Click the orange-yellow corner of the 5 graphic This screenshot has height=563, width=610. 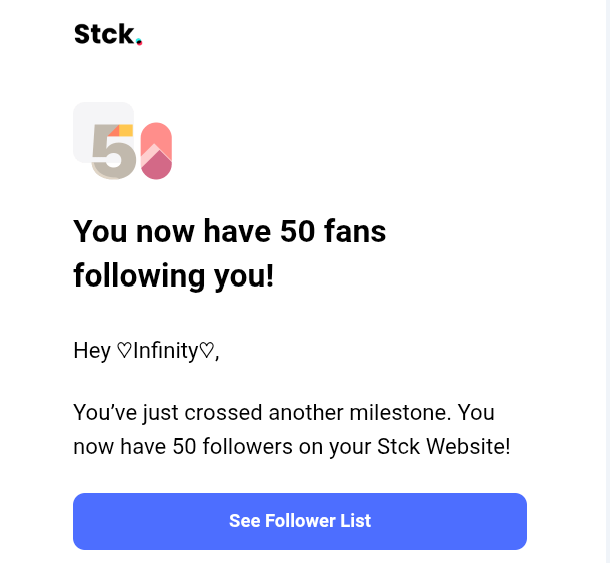124,130
